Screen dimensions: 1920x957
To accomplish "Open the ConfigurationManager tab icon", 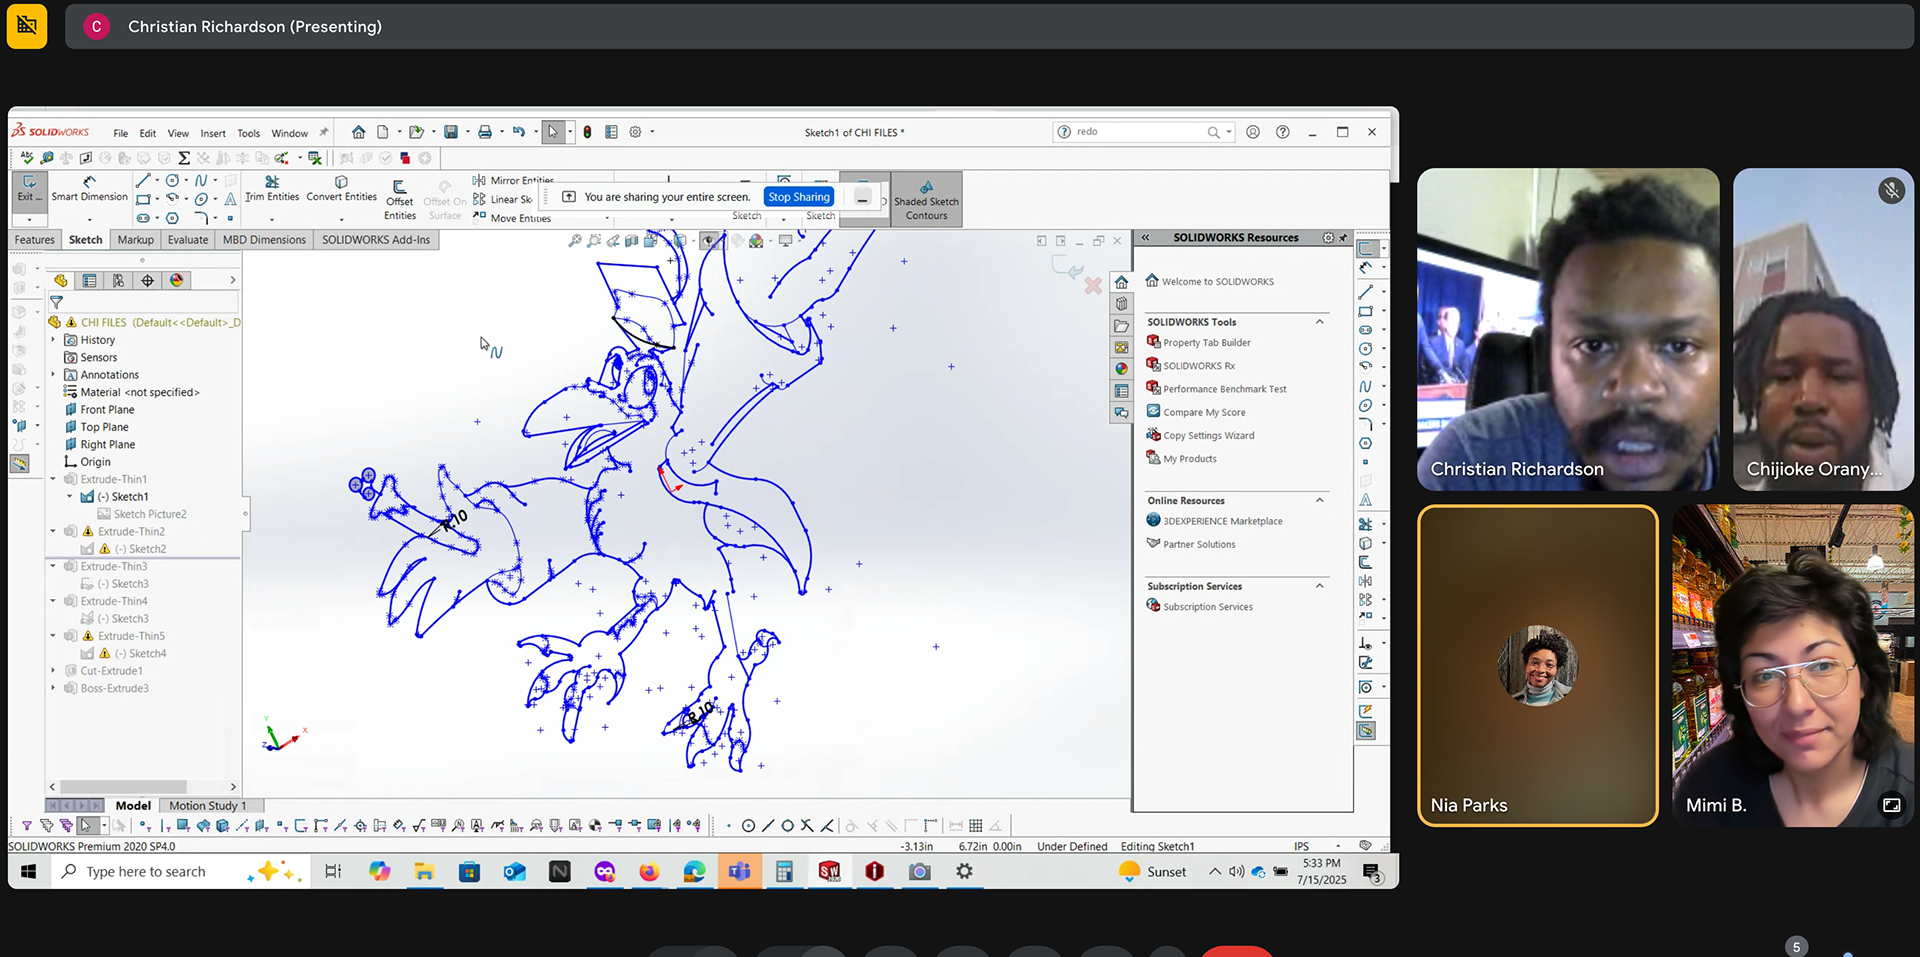I will [119, 281].
